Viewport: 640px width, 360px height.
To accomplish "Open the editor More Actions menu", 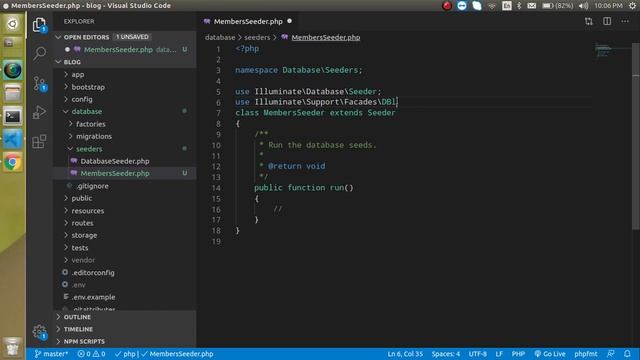I will [625, 21].
